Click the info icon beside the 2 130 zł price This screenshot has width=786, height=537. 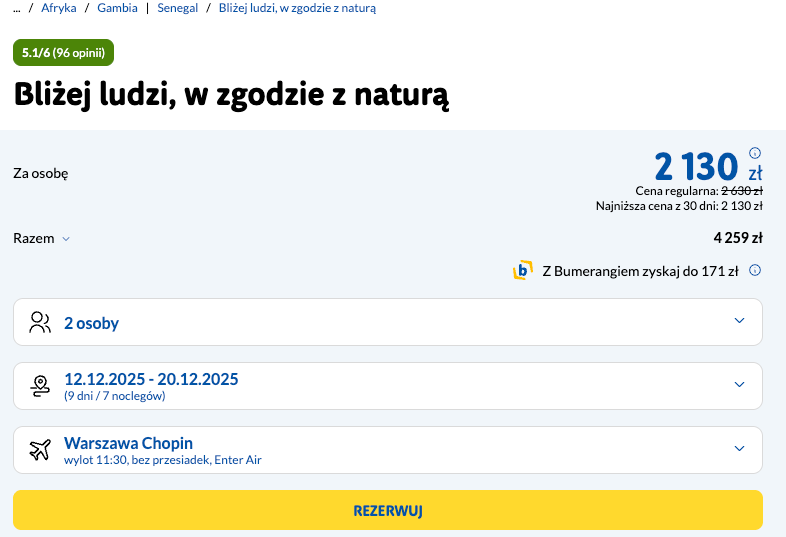click(755, 153)
